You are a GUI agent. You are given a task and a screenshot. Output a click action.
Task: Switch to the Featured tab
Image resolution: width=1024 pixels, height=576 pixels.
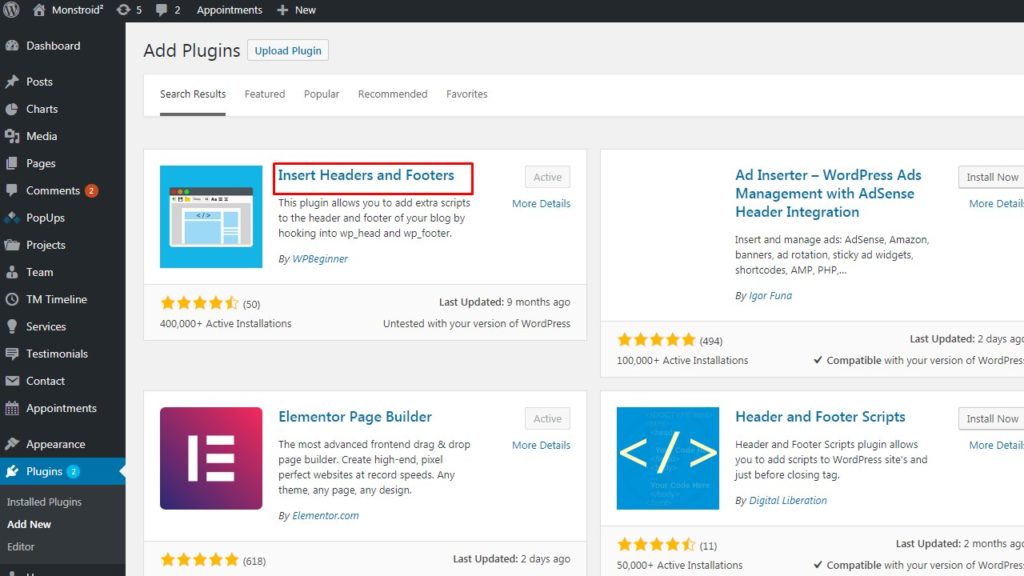click(x=264, y=94)
